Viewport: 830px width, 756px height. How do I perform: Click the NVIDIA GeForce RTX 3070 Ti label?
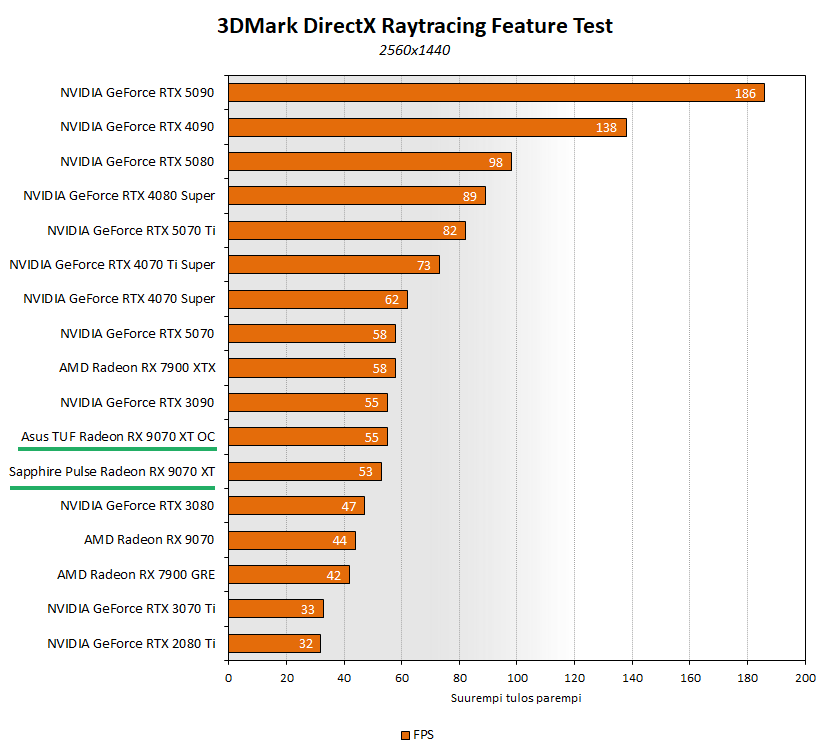click(131, 608)
